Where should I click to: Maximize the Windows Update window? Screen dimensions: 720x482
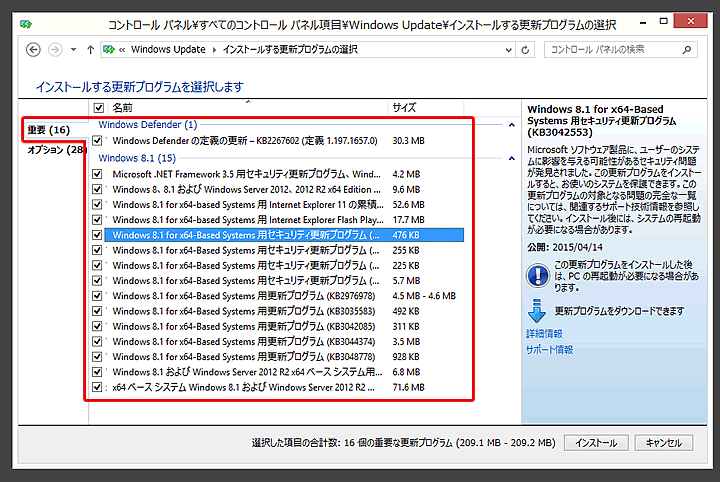[x=664, y=21]
